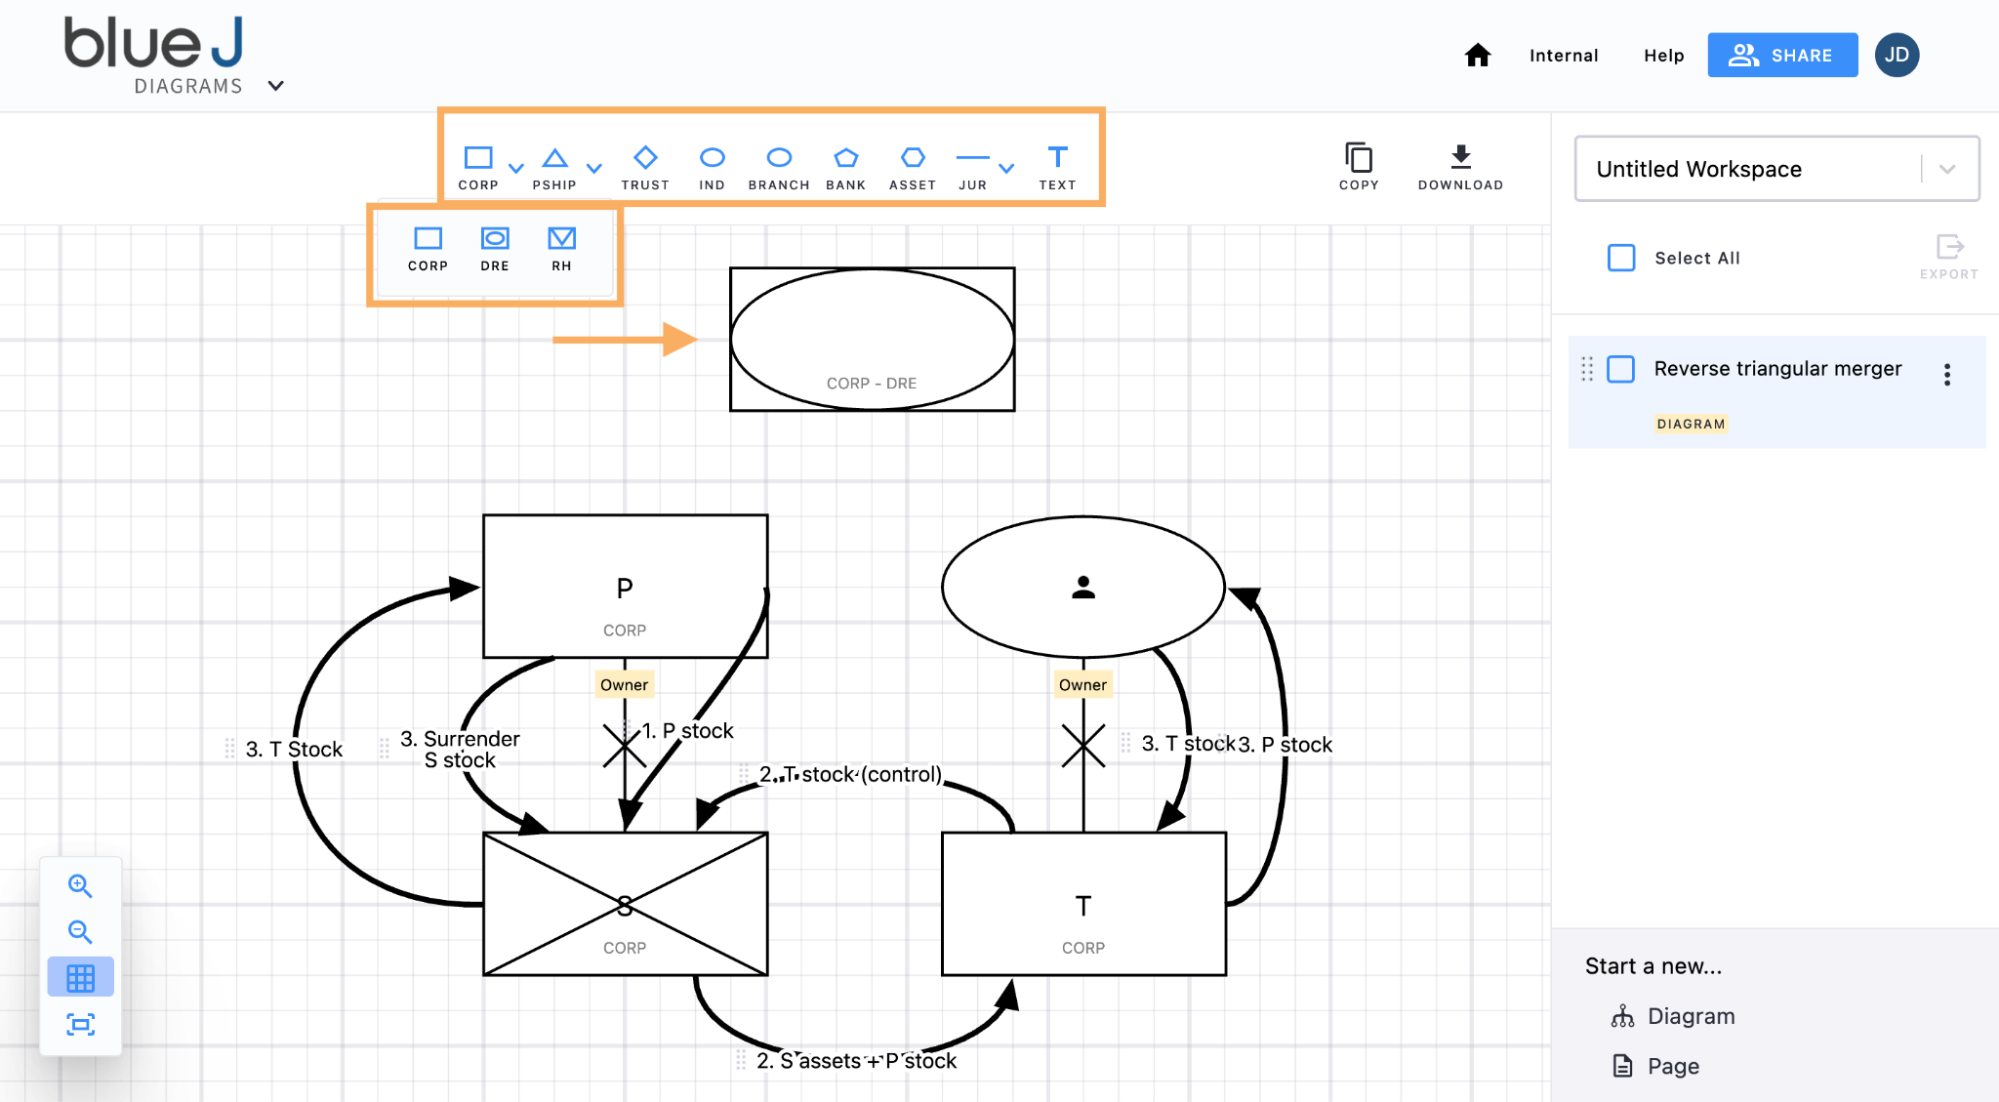Open the Reverse triangular merger options menu

[x=1946, y=375]
